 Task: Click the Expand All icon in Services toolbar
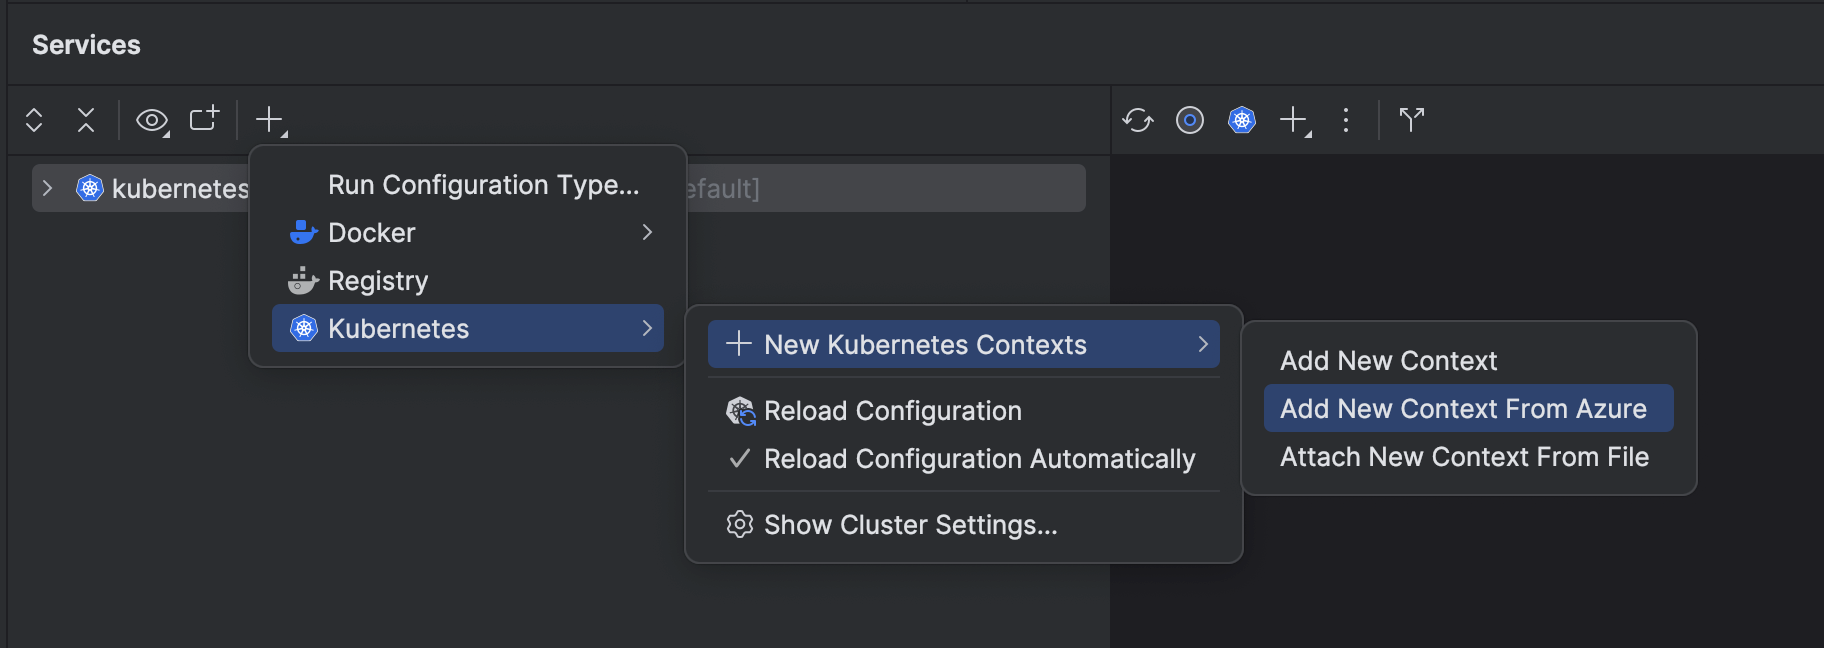[34, 120]
